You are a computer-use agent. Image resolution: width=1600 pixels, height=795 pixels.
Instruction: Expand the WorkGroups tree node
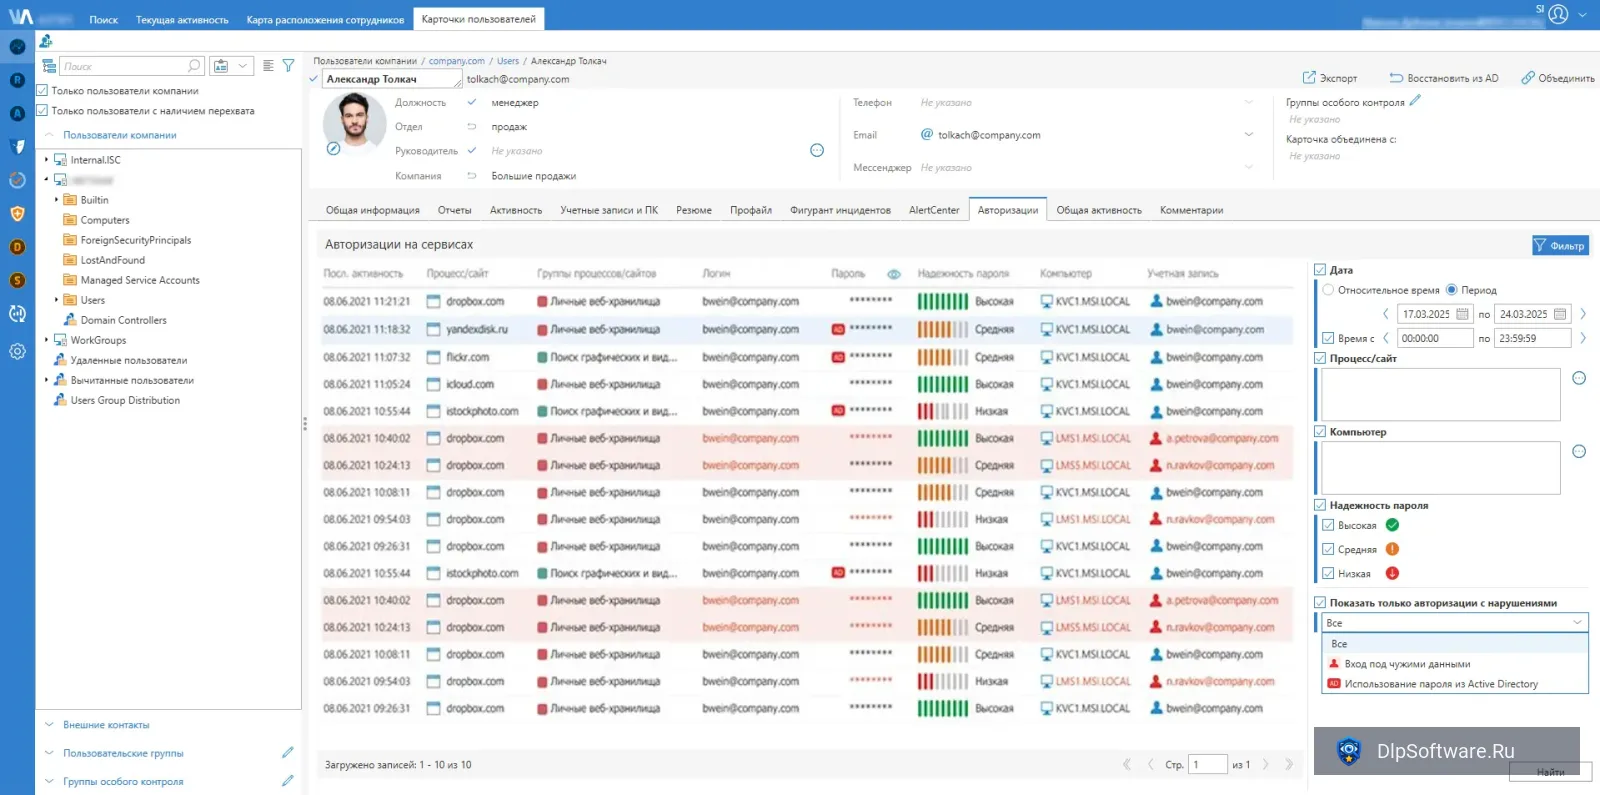(46, 340)
